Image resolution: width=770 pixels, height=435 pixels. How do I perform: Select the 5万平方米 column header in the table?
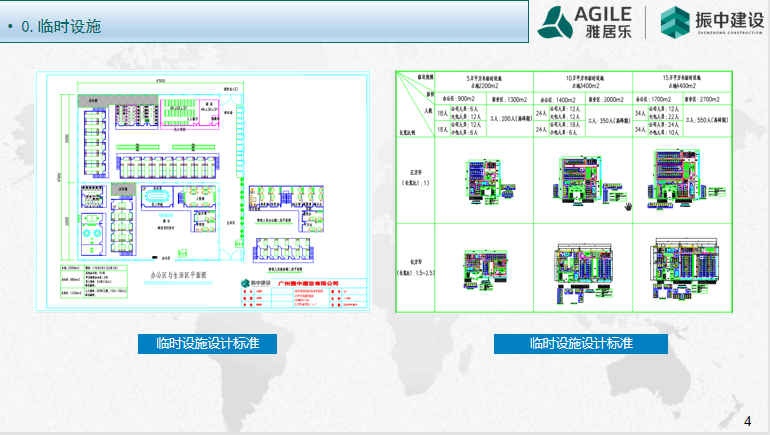[x=484, y=82]
